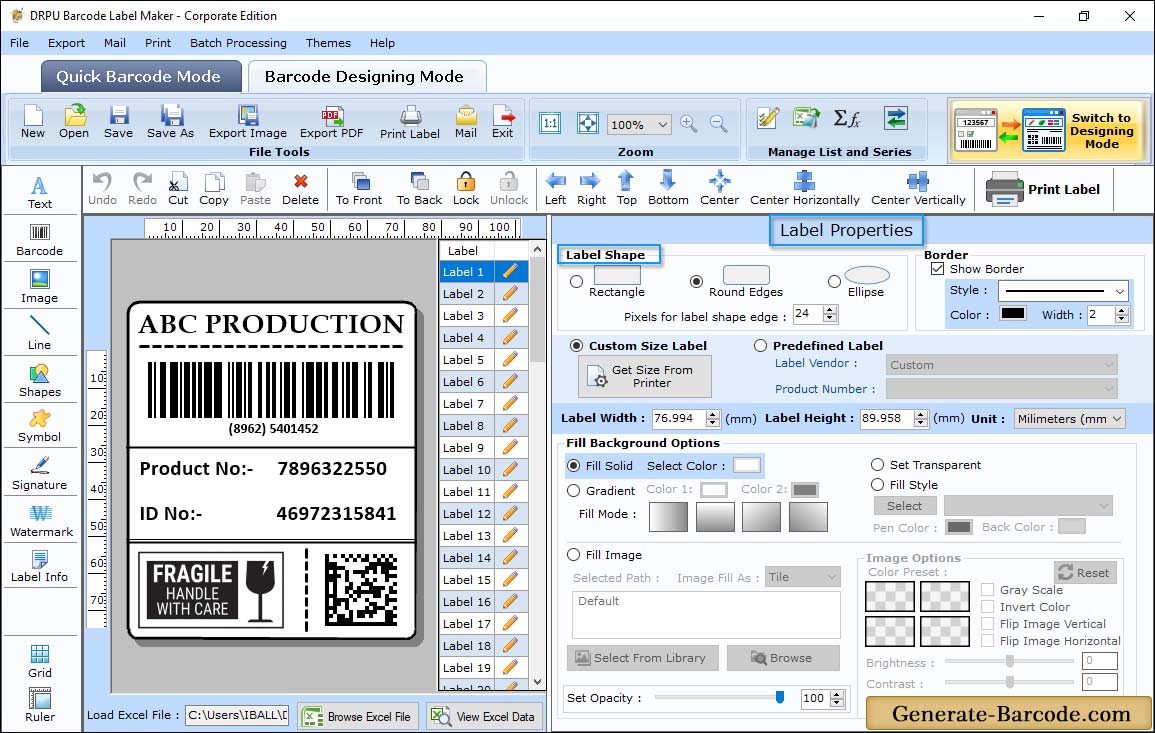Select the Signature tool
The height and width of the screenshot is (733, 1155).
(x=40, y=474)
